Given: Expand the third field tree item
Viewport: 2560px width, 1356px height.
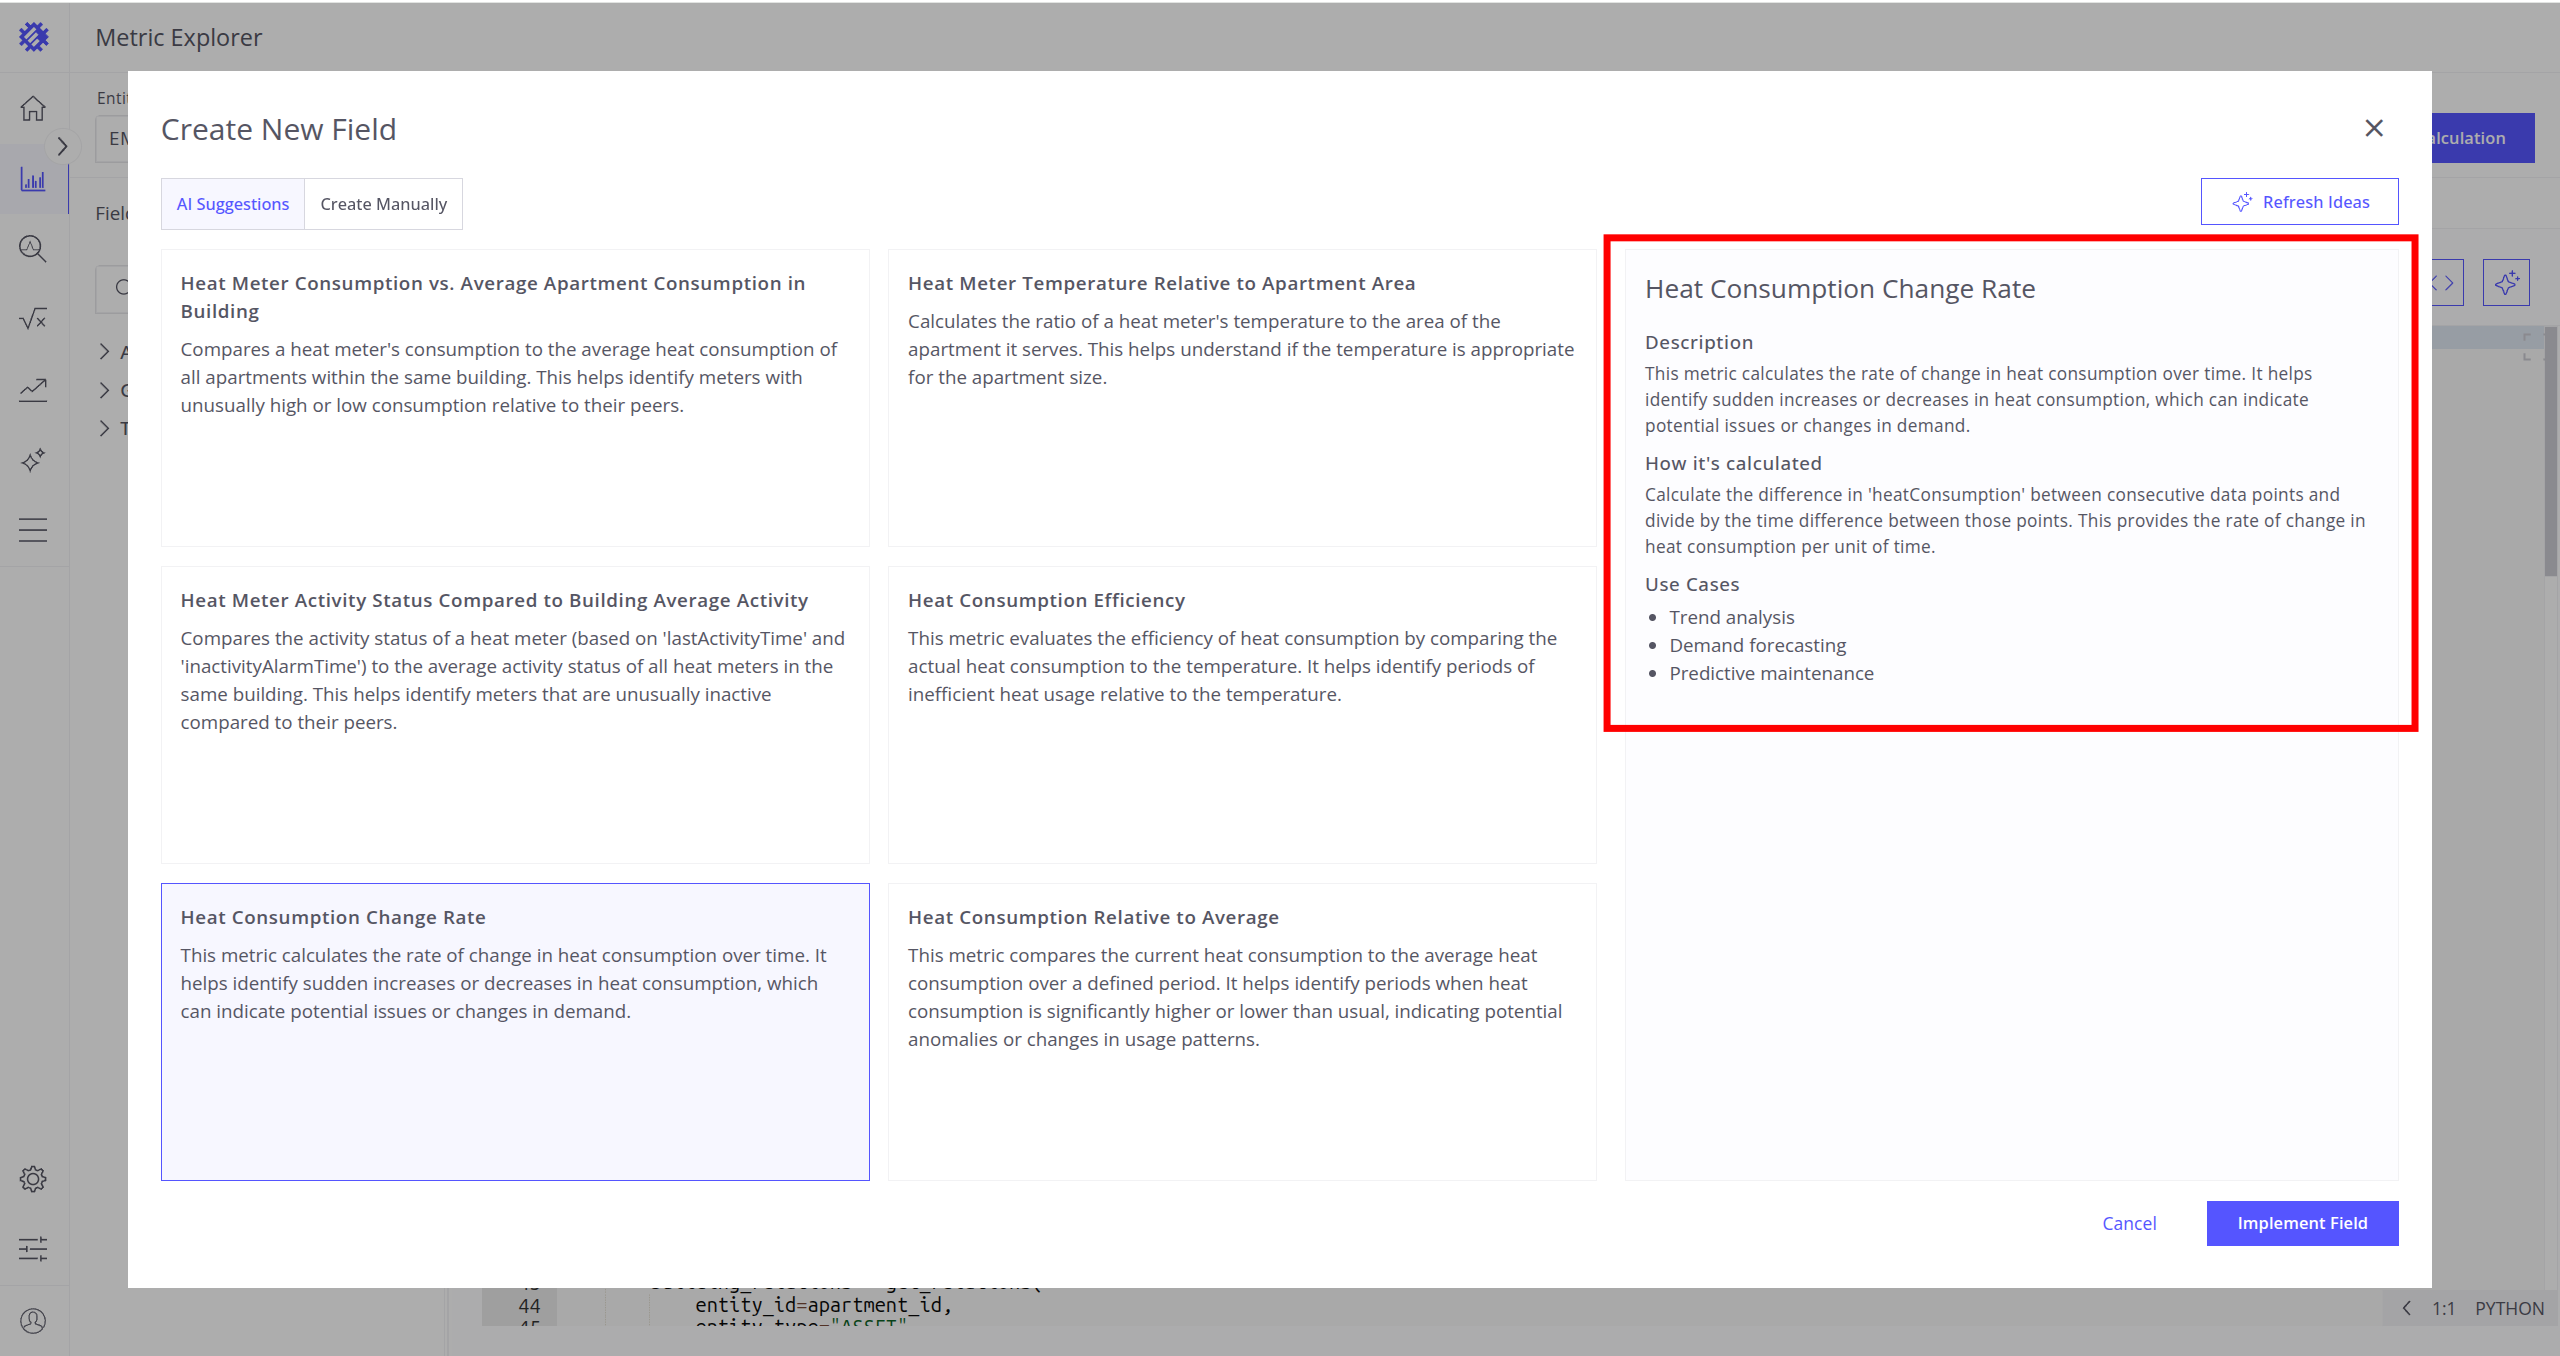Looking at the screenshot, I should (104, 428).
